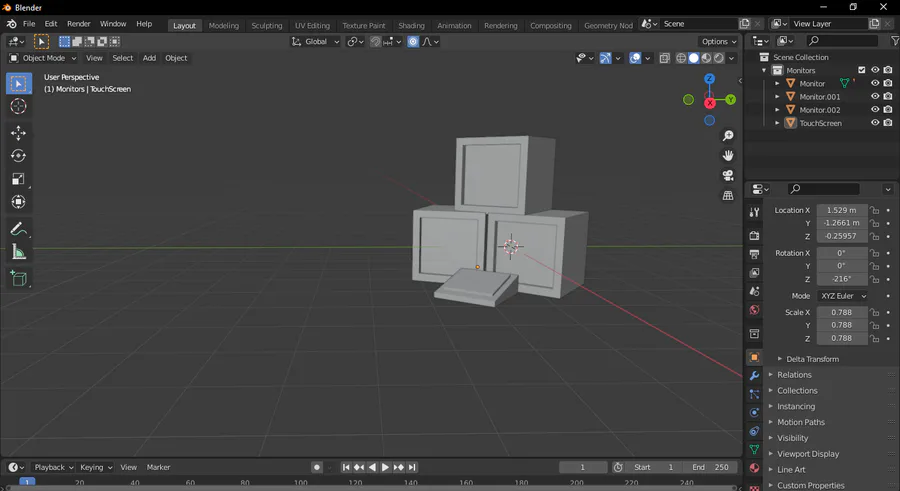Toggle Monitors collection exclude checkbox
This screenshot has width=900, height=491.
pos(862,70)
